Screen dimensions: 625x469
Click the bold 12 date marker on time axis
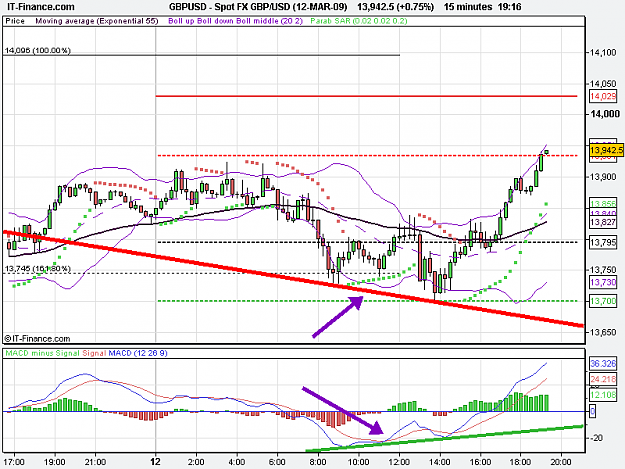click(x=155, y=461)
